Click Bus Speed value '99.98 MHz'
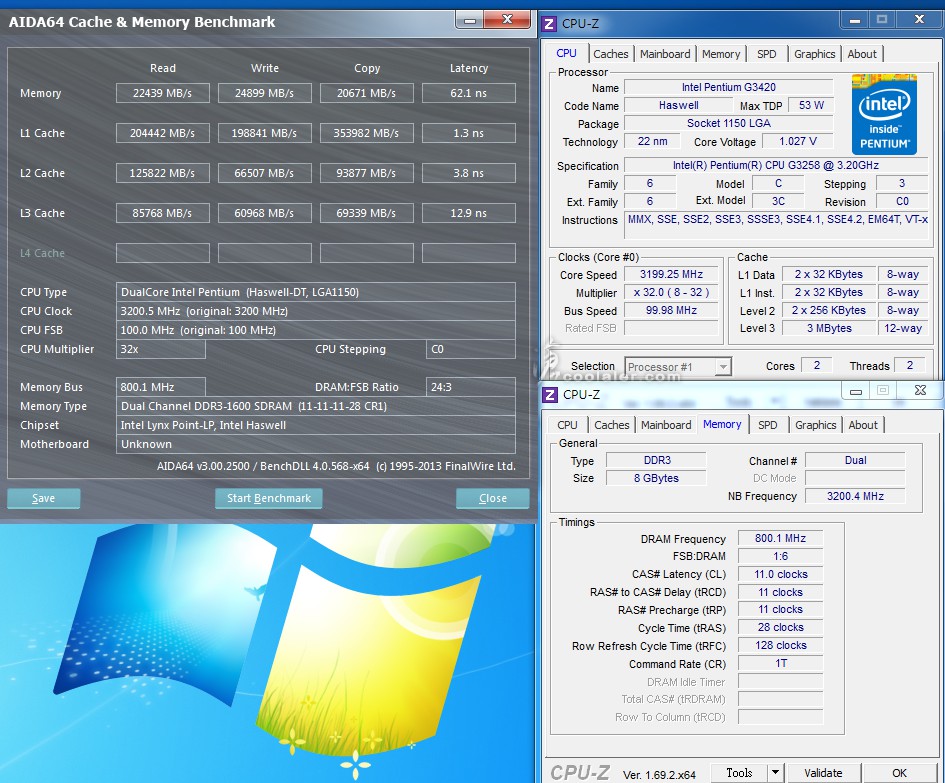 point(671,310)
